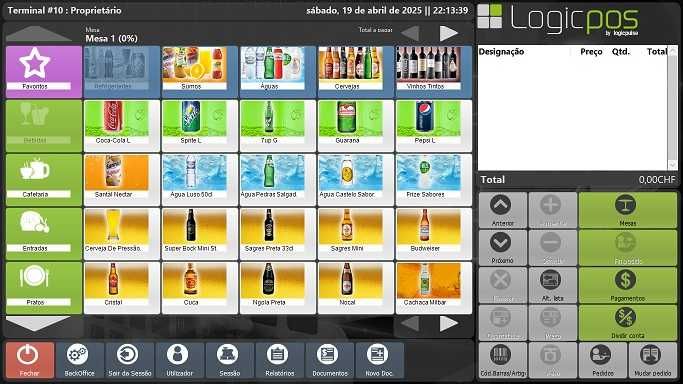Viewport: 683px width, 384px height.
Task: Add Nocal beer to the order
Action: coord(355,287)
